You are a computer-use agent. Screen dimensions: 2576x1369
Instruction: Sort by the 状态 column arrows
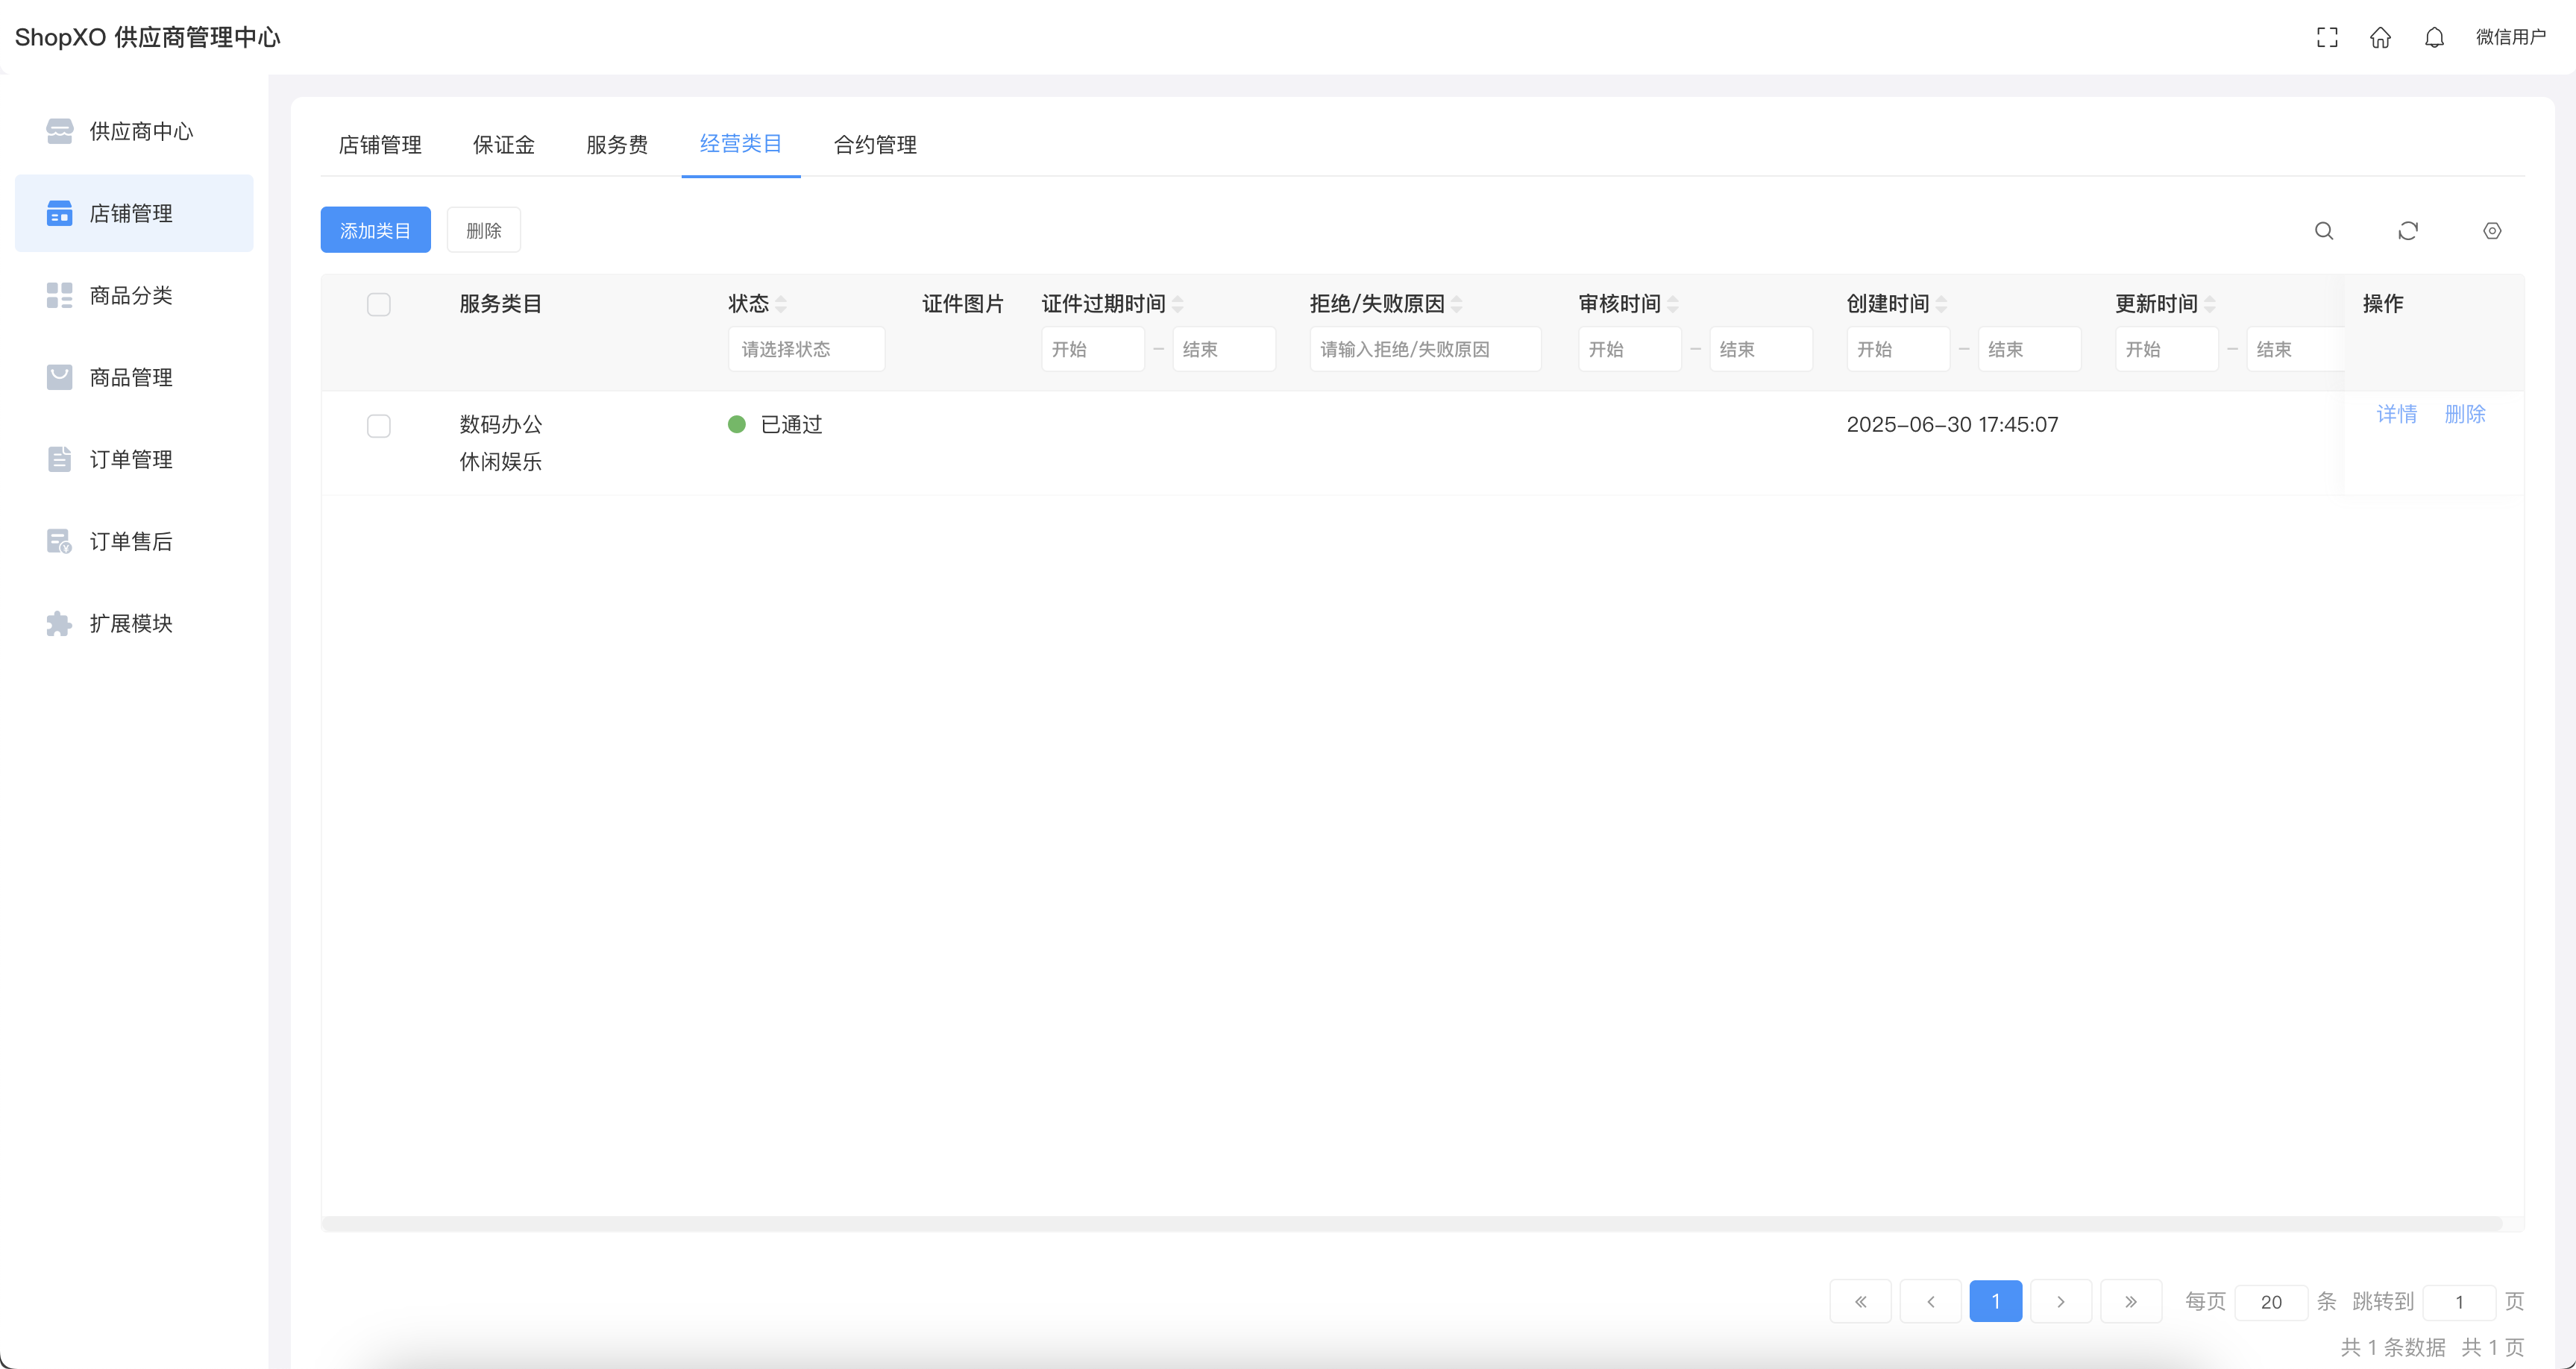pyautogui.click(x=781, y=304)
